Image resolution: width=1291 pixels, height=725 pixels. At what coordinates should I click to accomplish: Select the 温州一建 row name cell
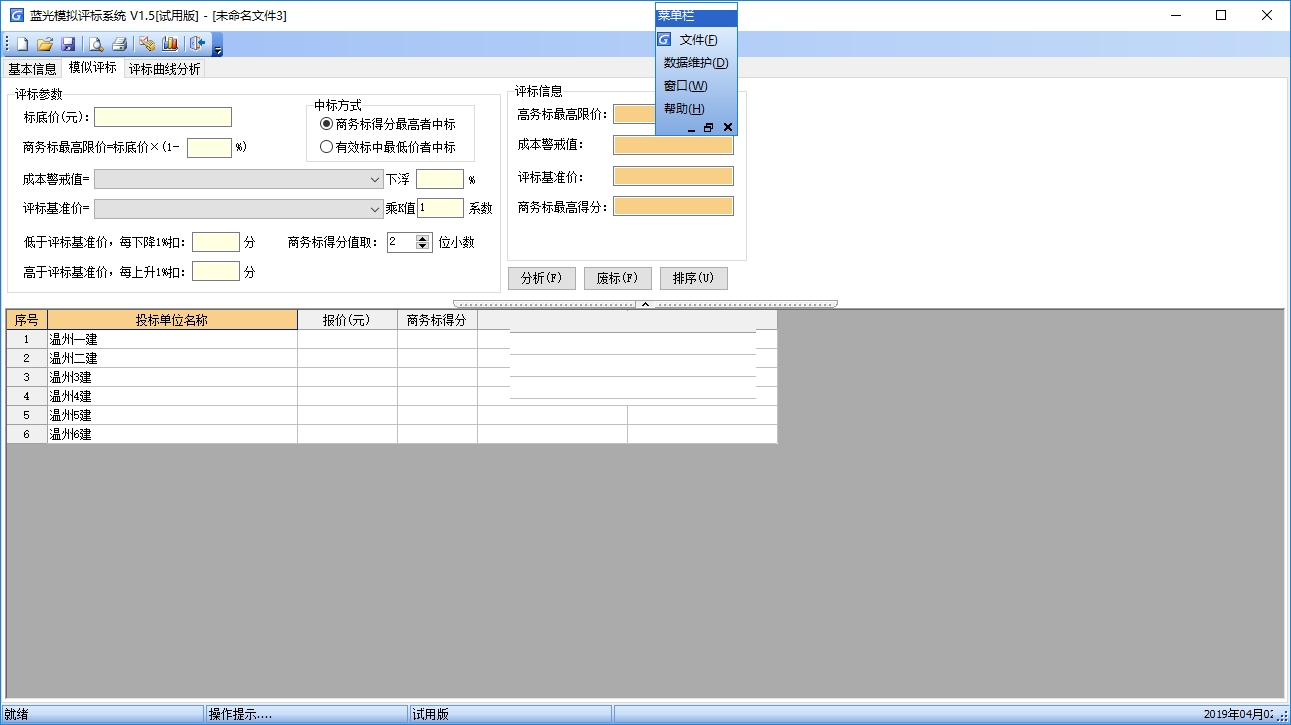172,339
